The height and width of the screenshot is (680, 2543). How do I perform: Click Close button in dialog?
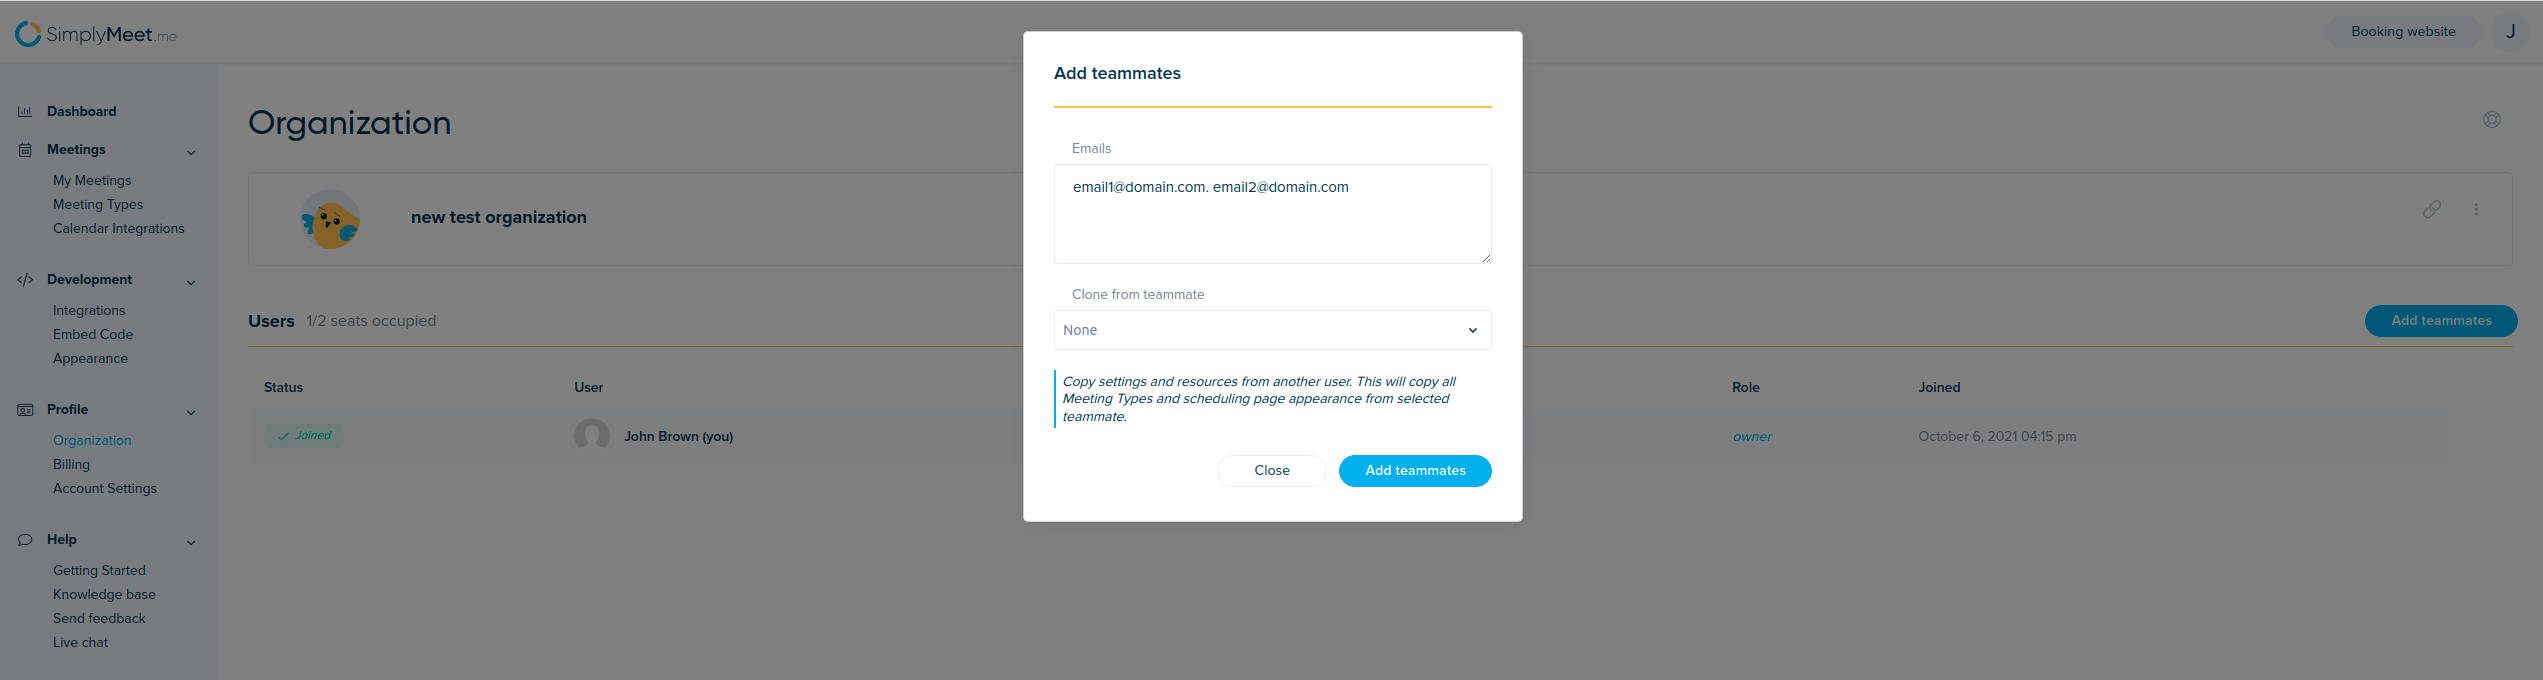point(1271,471)
